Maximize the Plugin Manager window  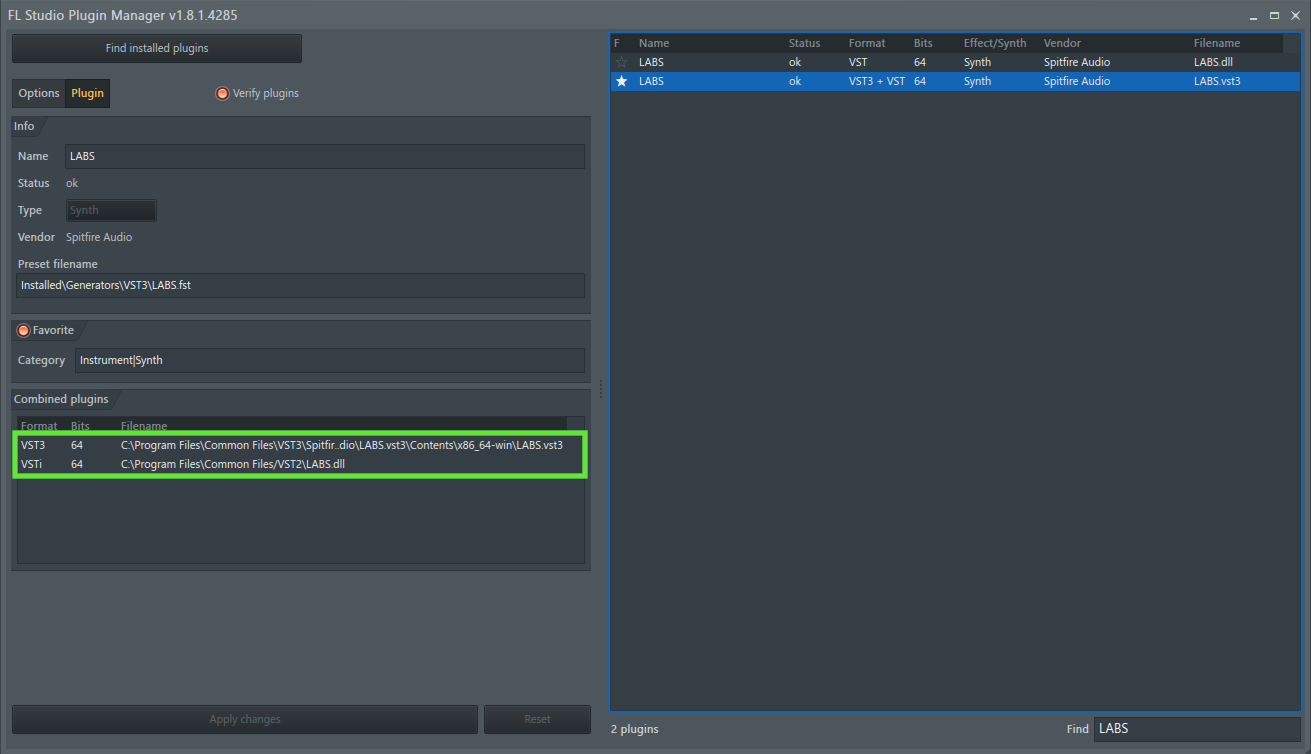tap(1274, 16)
